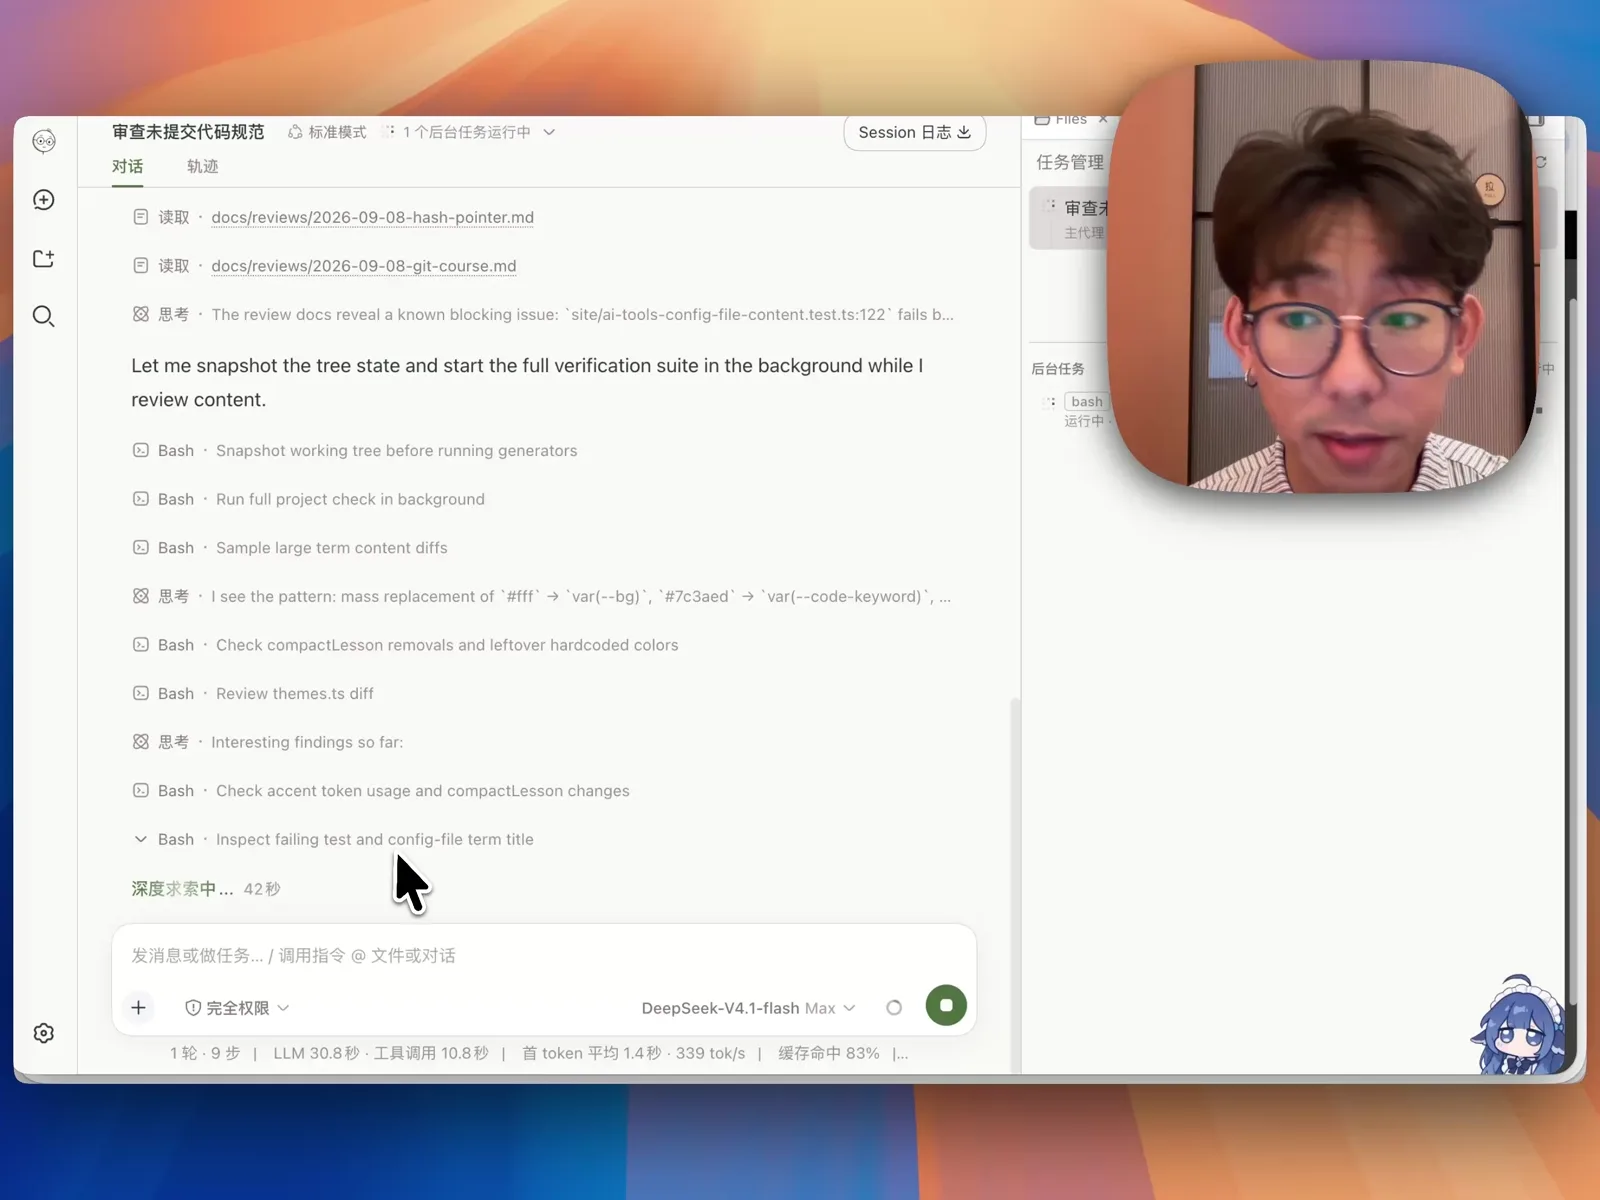The height and width of the screenshot is (1200, 1600).
Task: Open the 完全权限 permission dropdown
Action: [237, 1008]
